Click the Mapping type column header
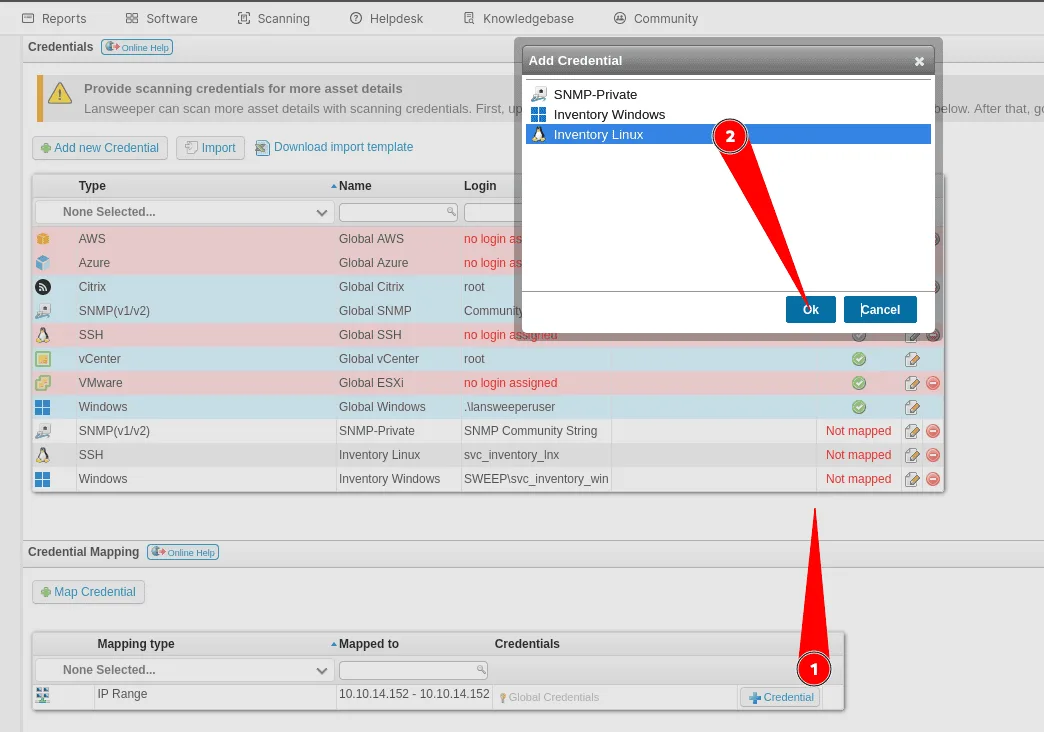The height and width of the screenshot is (732, 1044). (x=136, y=644)
